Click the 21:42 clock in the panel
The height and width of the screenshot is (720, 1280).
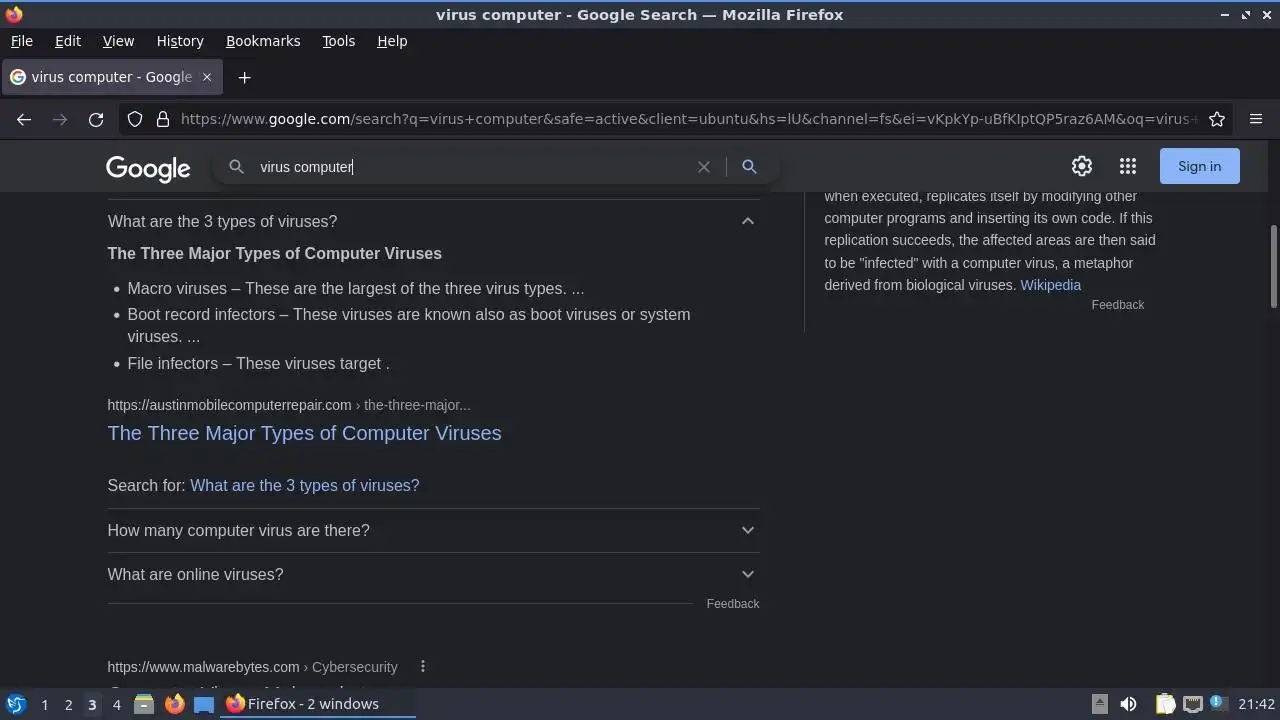1256,704
